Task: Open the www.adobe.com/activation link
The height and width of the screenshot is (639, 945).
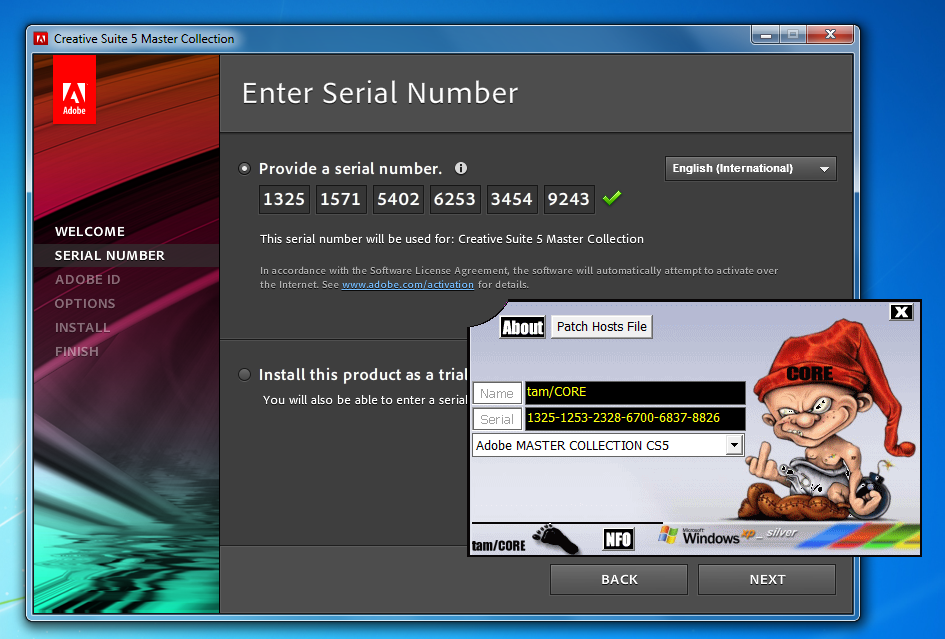Action: pos(407,285)
